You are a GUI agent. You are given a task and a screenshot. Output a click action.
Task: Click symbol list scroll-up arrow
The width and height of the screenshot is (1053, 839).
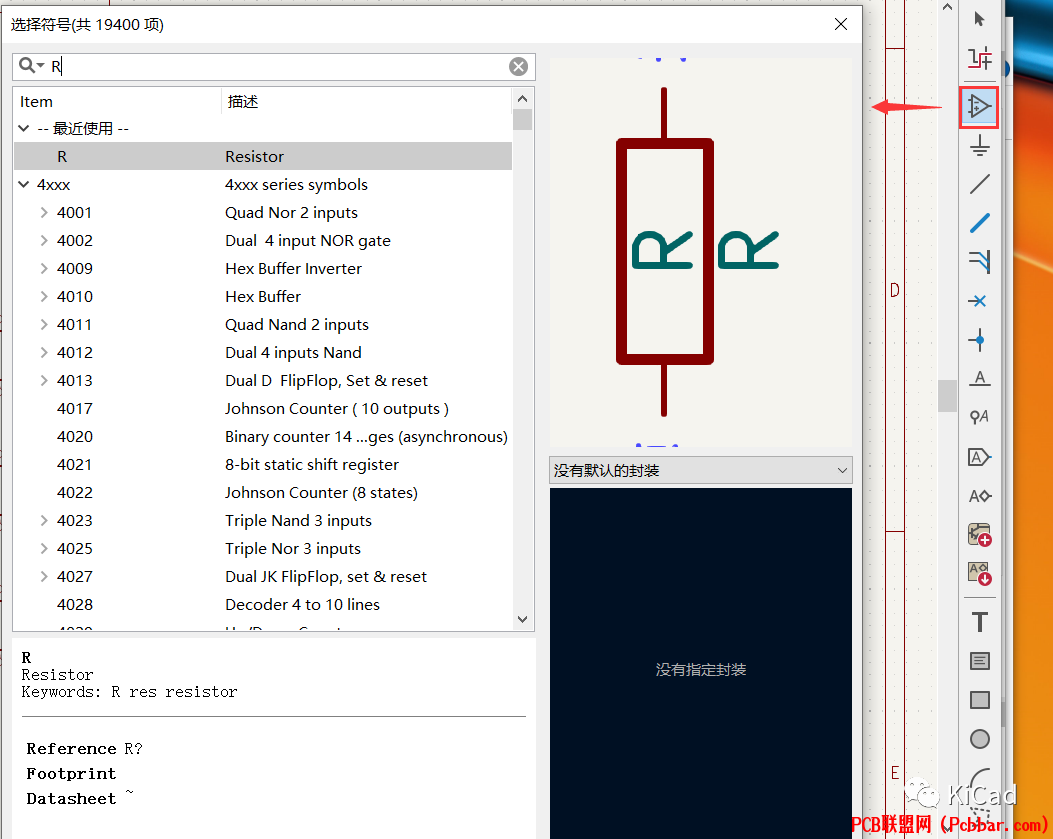522,98
